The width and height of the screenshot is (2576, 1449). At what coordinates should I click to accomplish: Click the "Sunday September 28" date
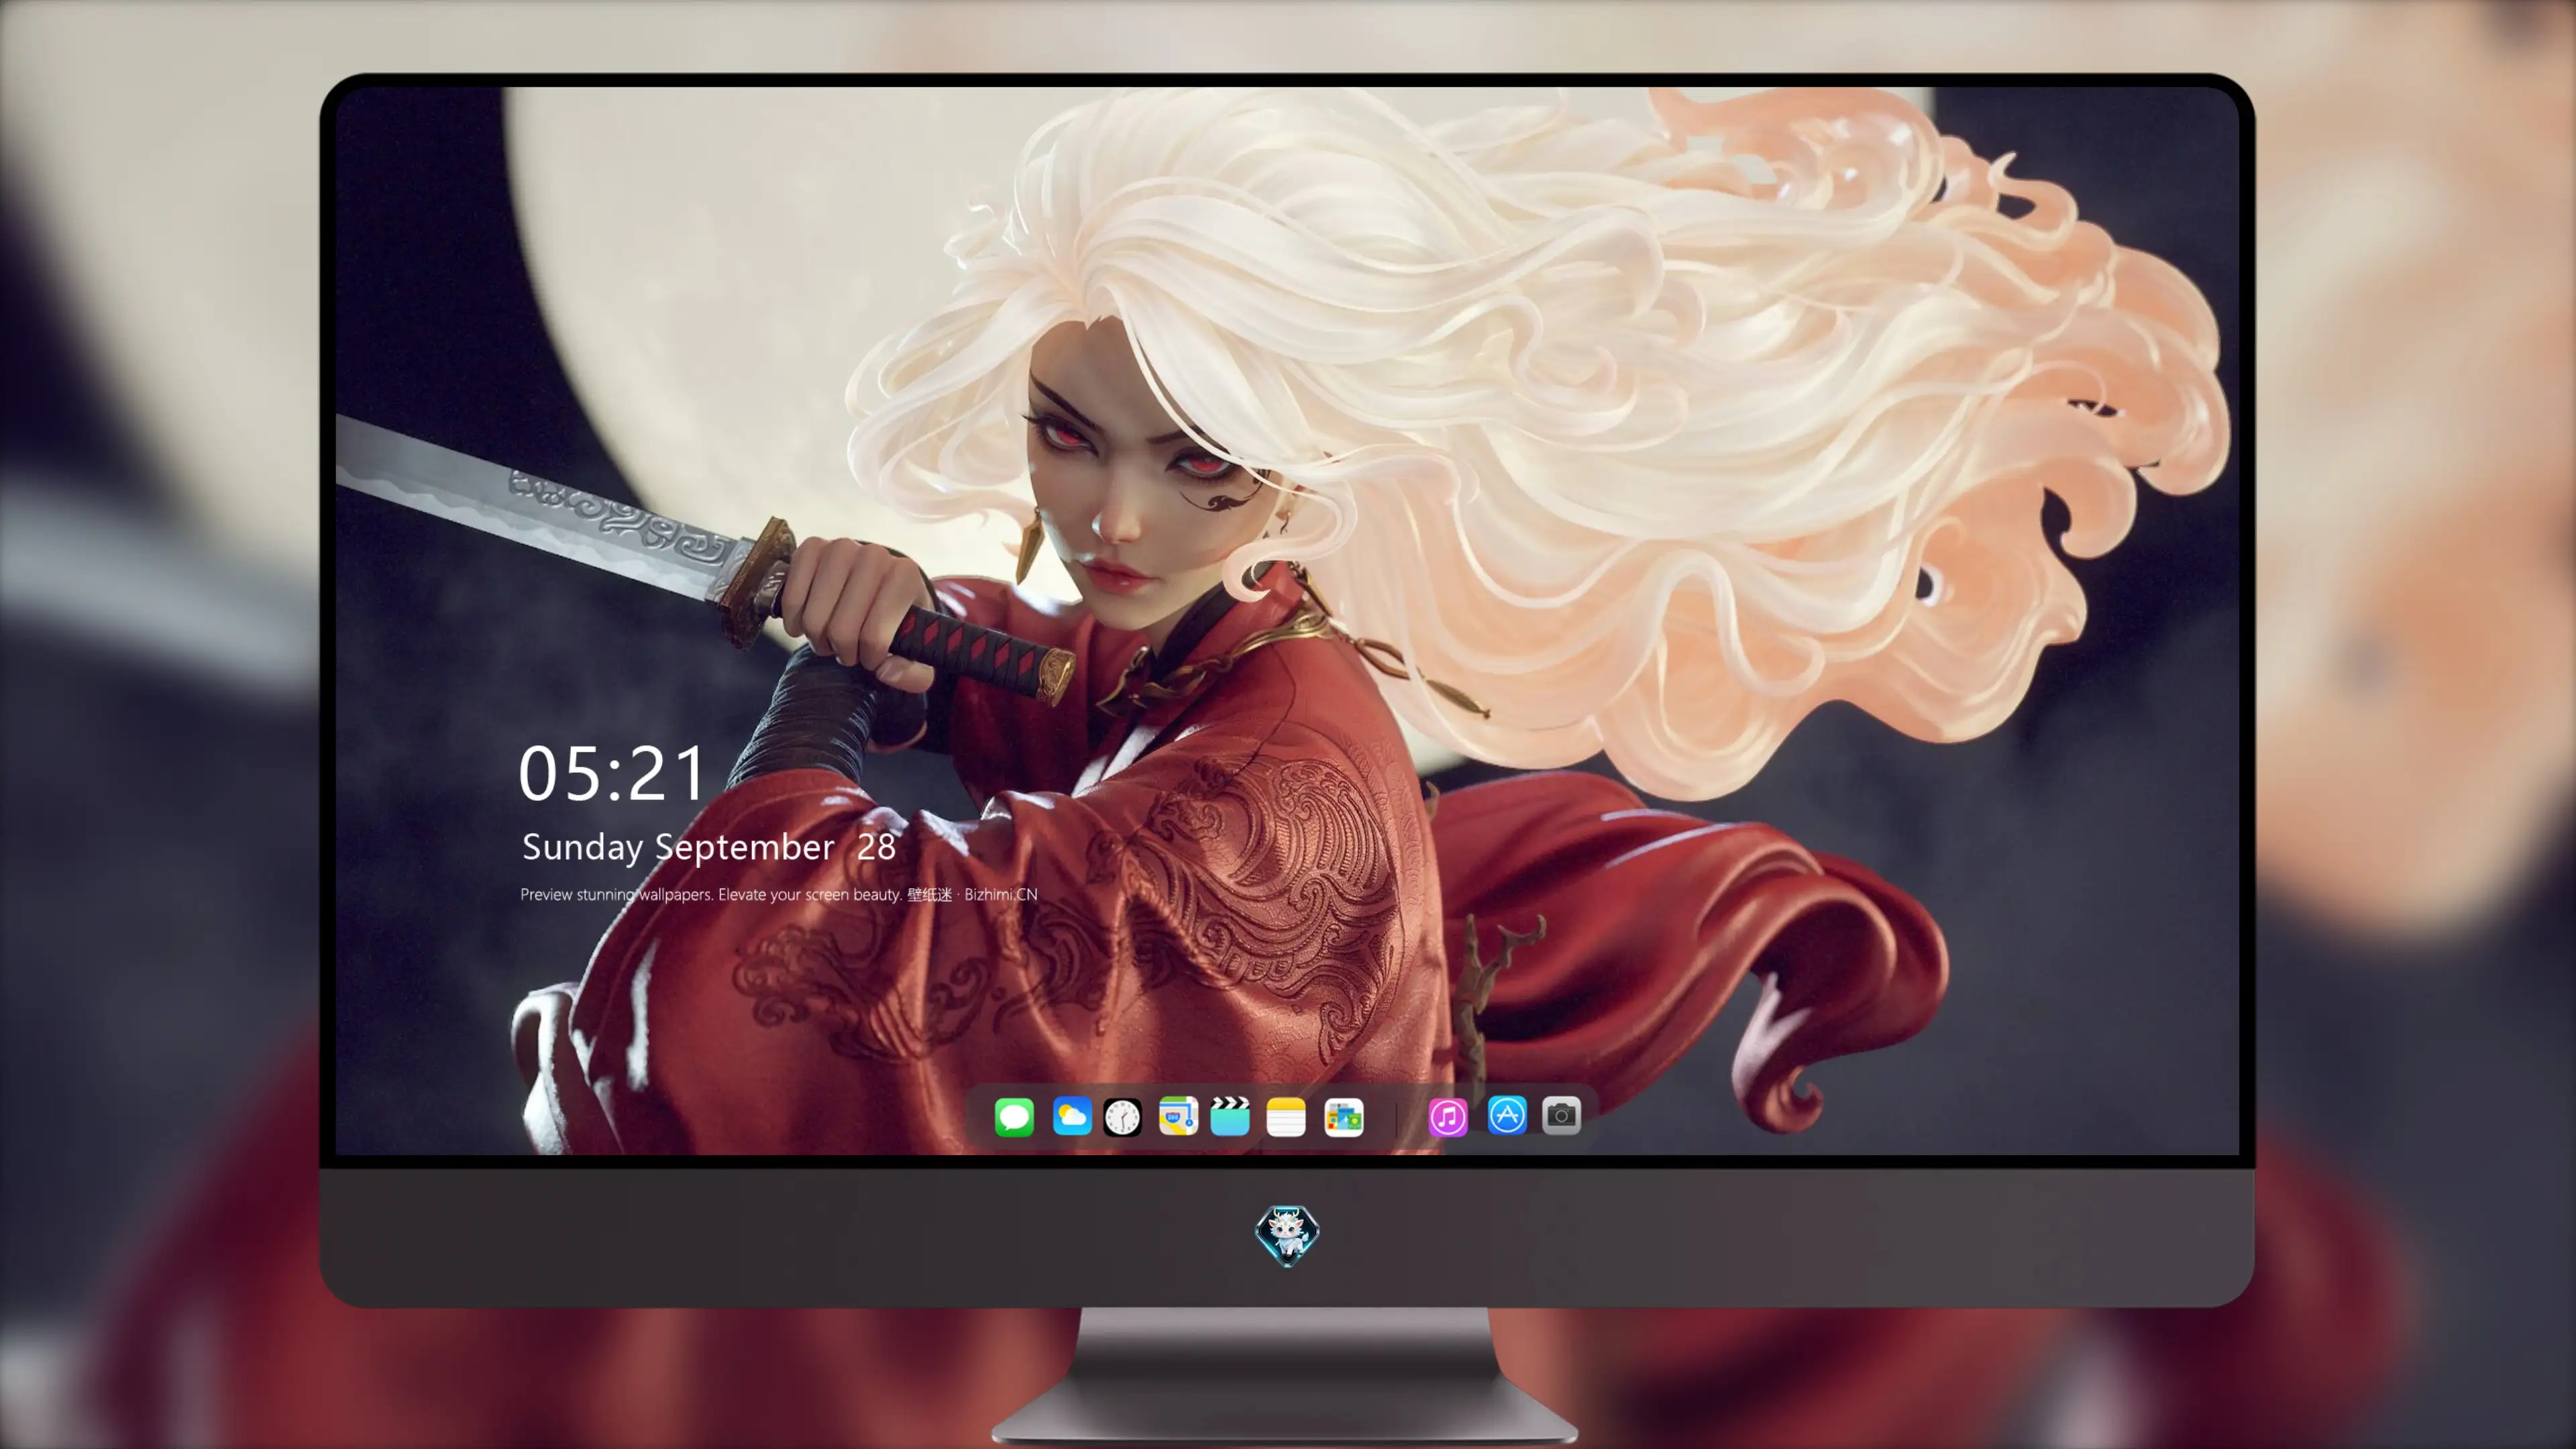[709, 847]
